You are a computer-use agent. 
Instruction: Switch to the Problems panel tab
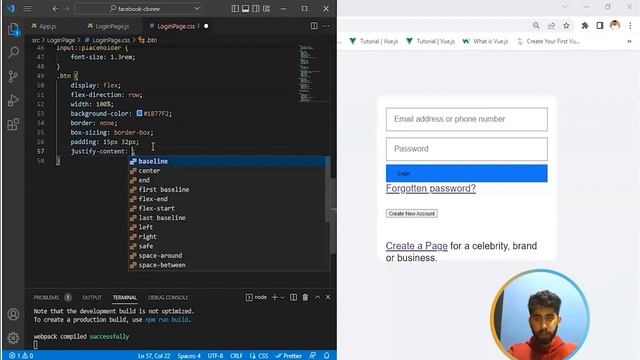point(46,298)
